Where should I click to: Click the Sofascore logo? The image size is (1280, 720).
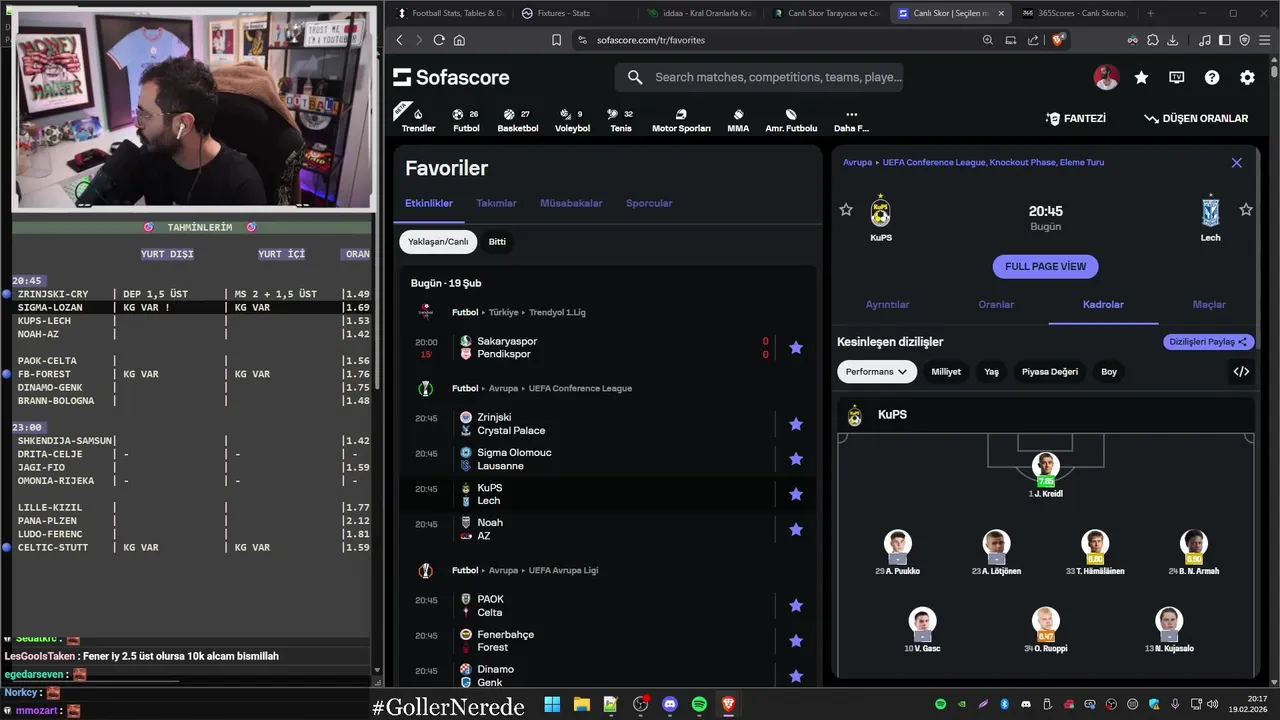point(451,77)
